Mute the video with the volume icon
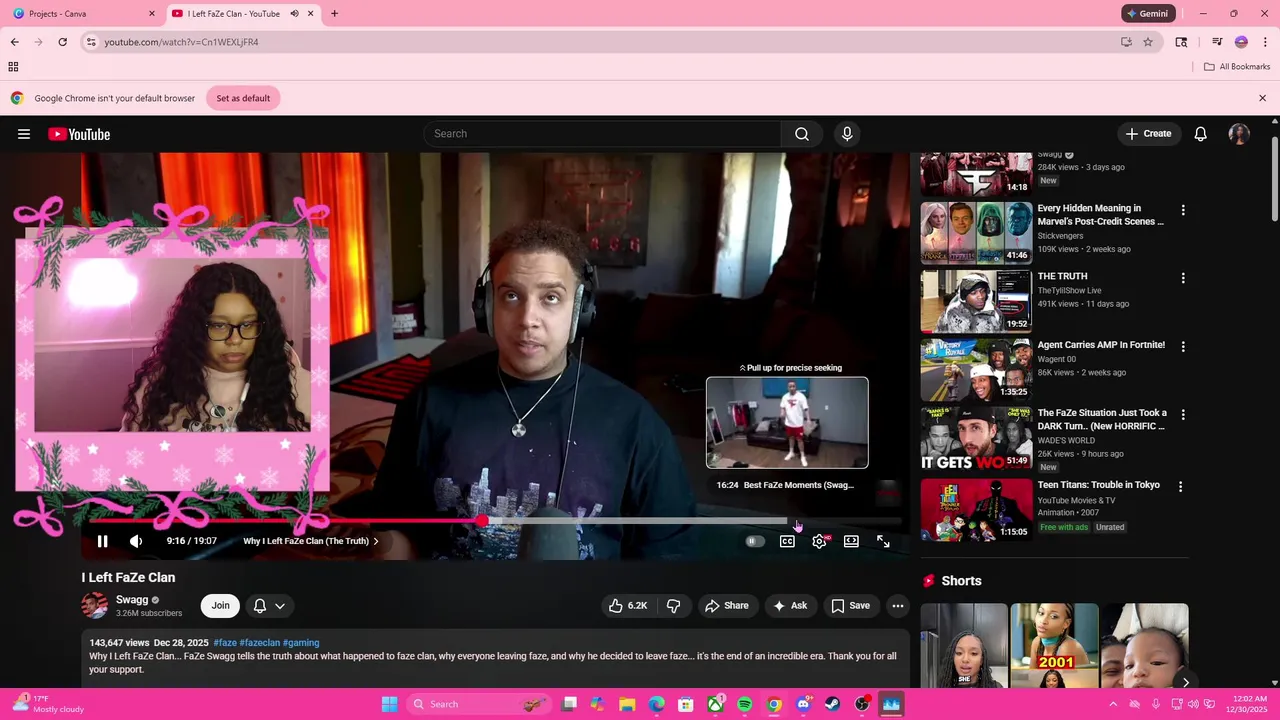 [x=136, y=541]
